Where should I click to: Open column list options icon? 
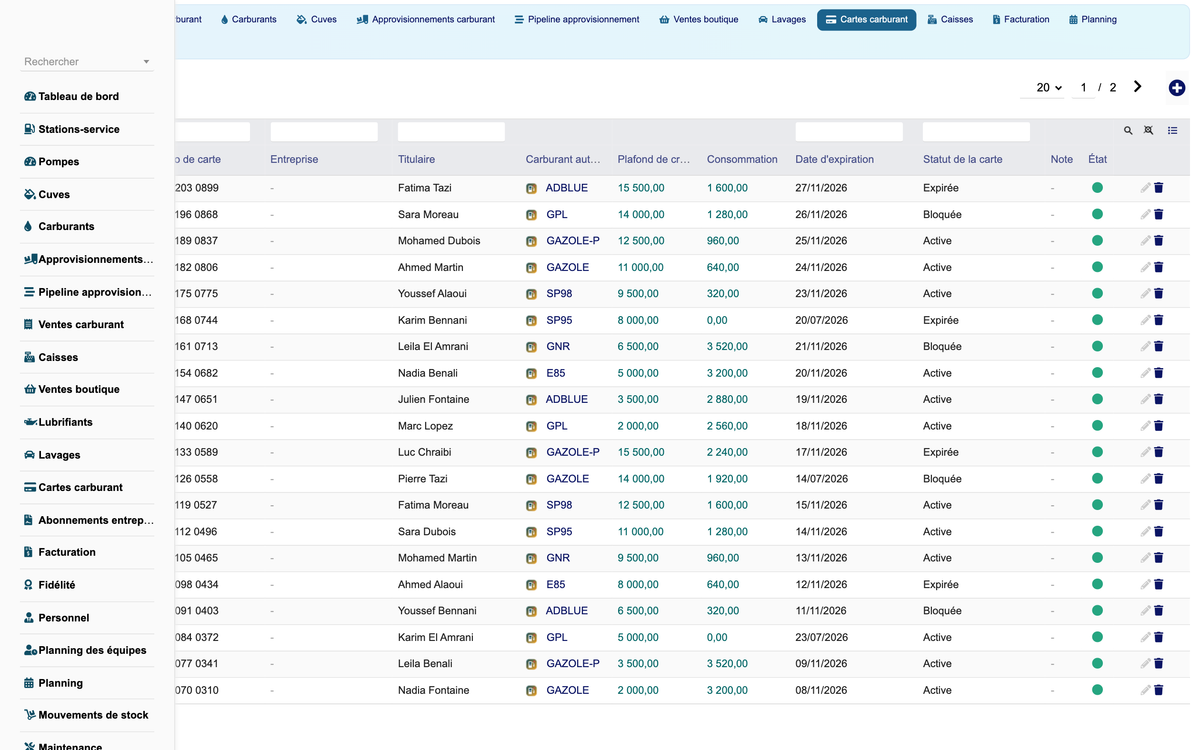click(1173, 131)
